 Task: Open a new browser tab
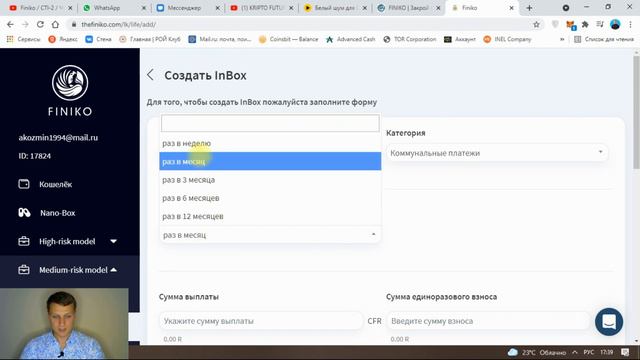[x=529, y=8]
